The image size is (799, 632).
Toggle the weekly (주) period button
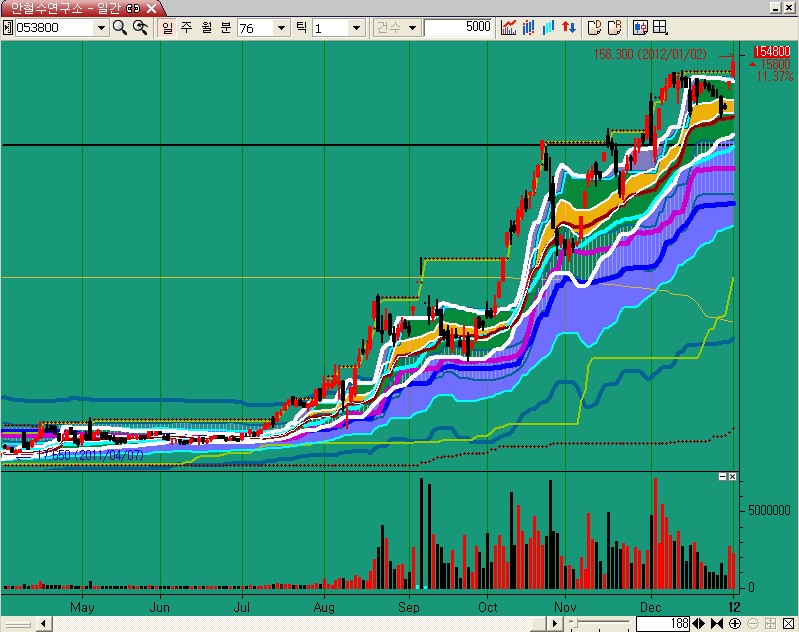[185, 27]
